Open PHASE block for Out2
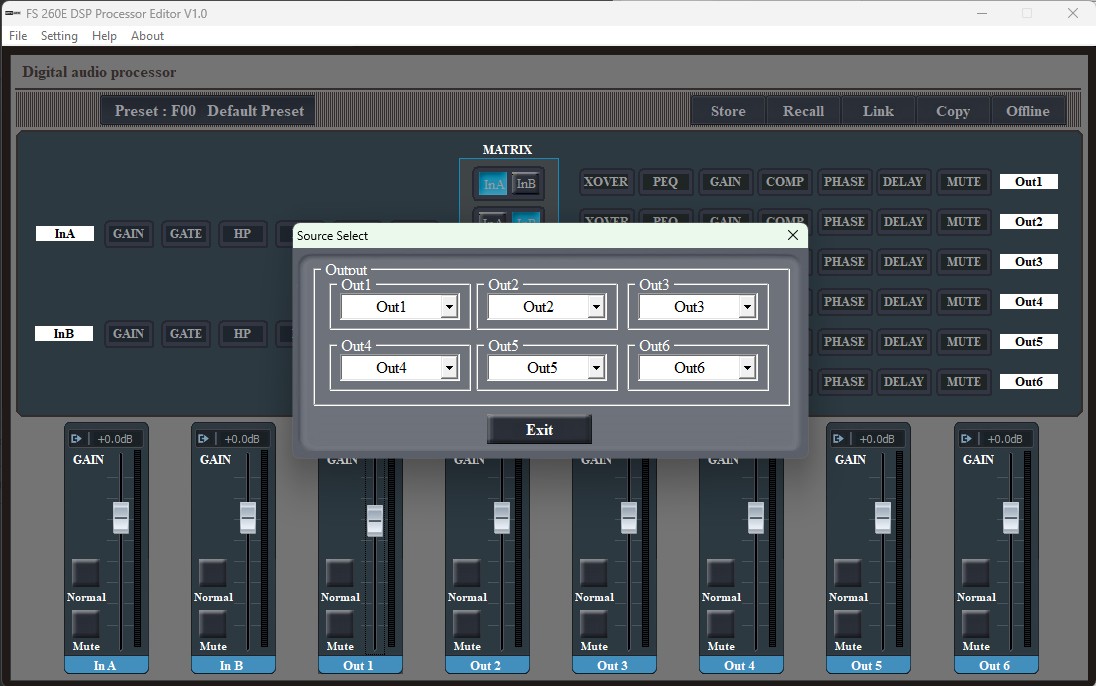The width and height of the screenshot is (1096, 686). (x=844, y=222)
